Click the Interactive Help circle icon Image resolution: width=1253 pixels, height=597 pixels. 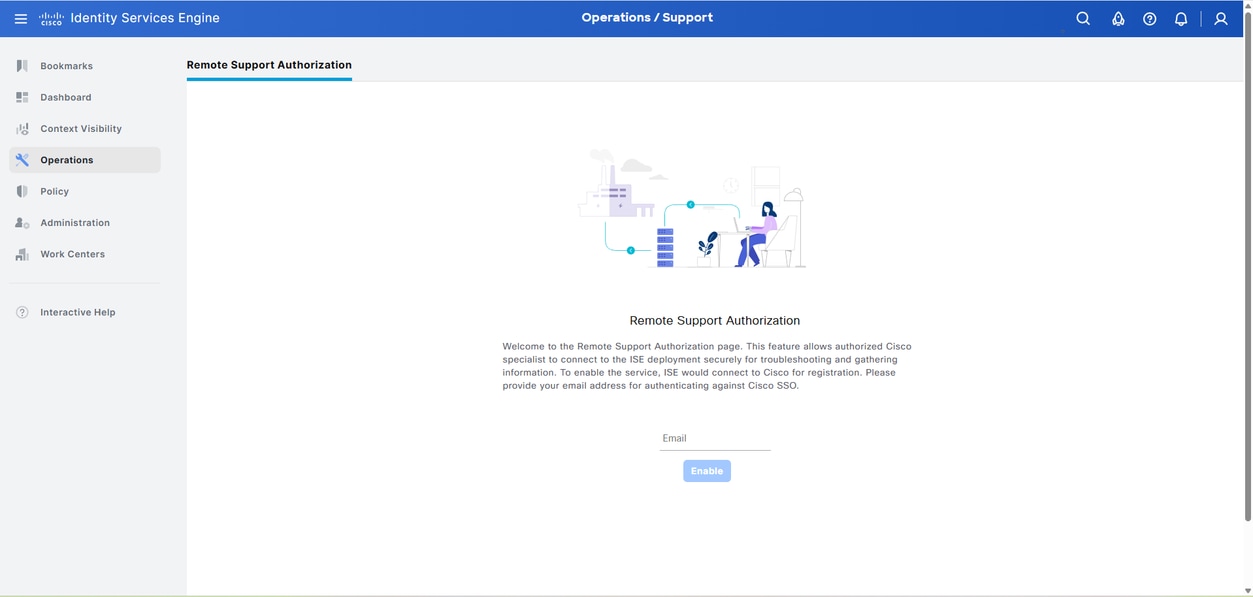21,311
